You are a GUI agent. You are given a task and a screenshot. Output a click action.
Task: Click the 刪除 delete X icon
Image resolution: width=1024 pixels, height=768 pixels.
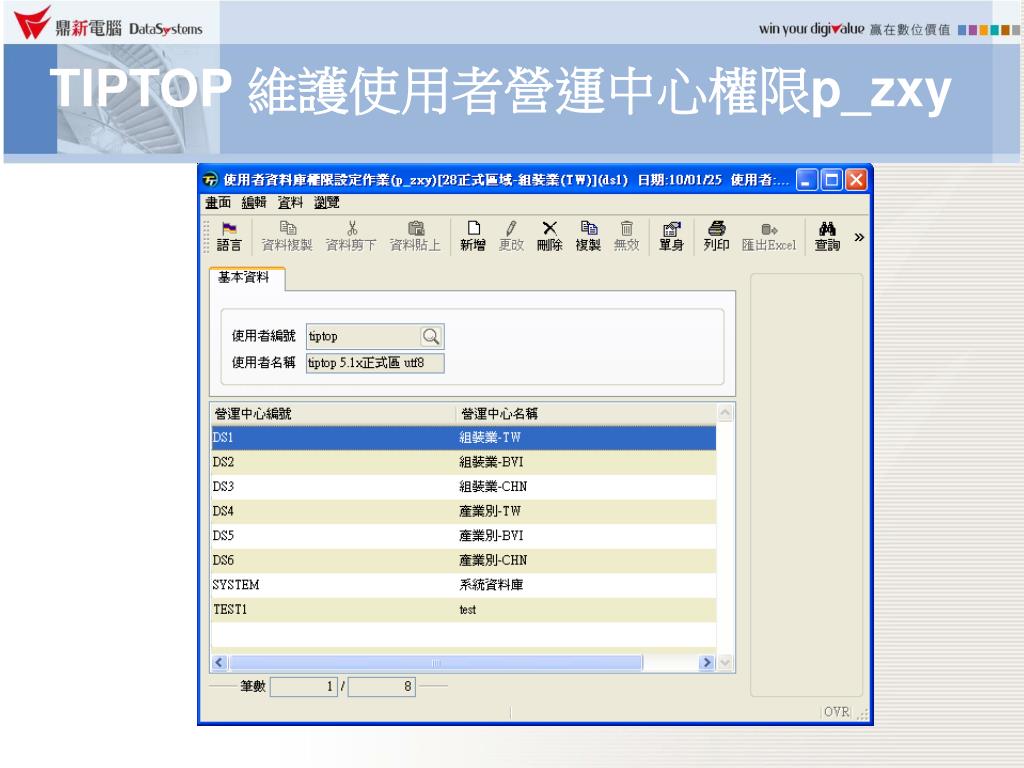click(550, 228)
